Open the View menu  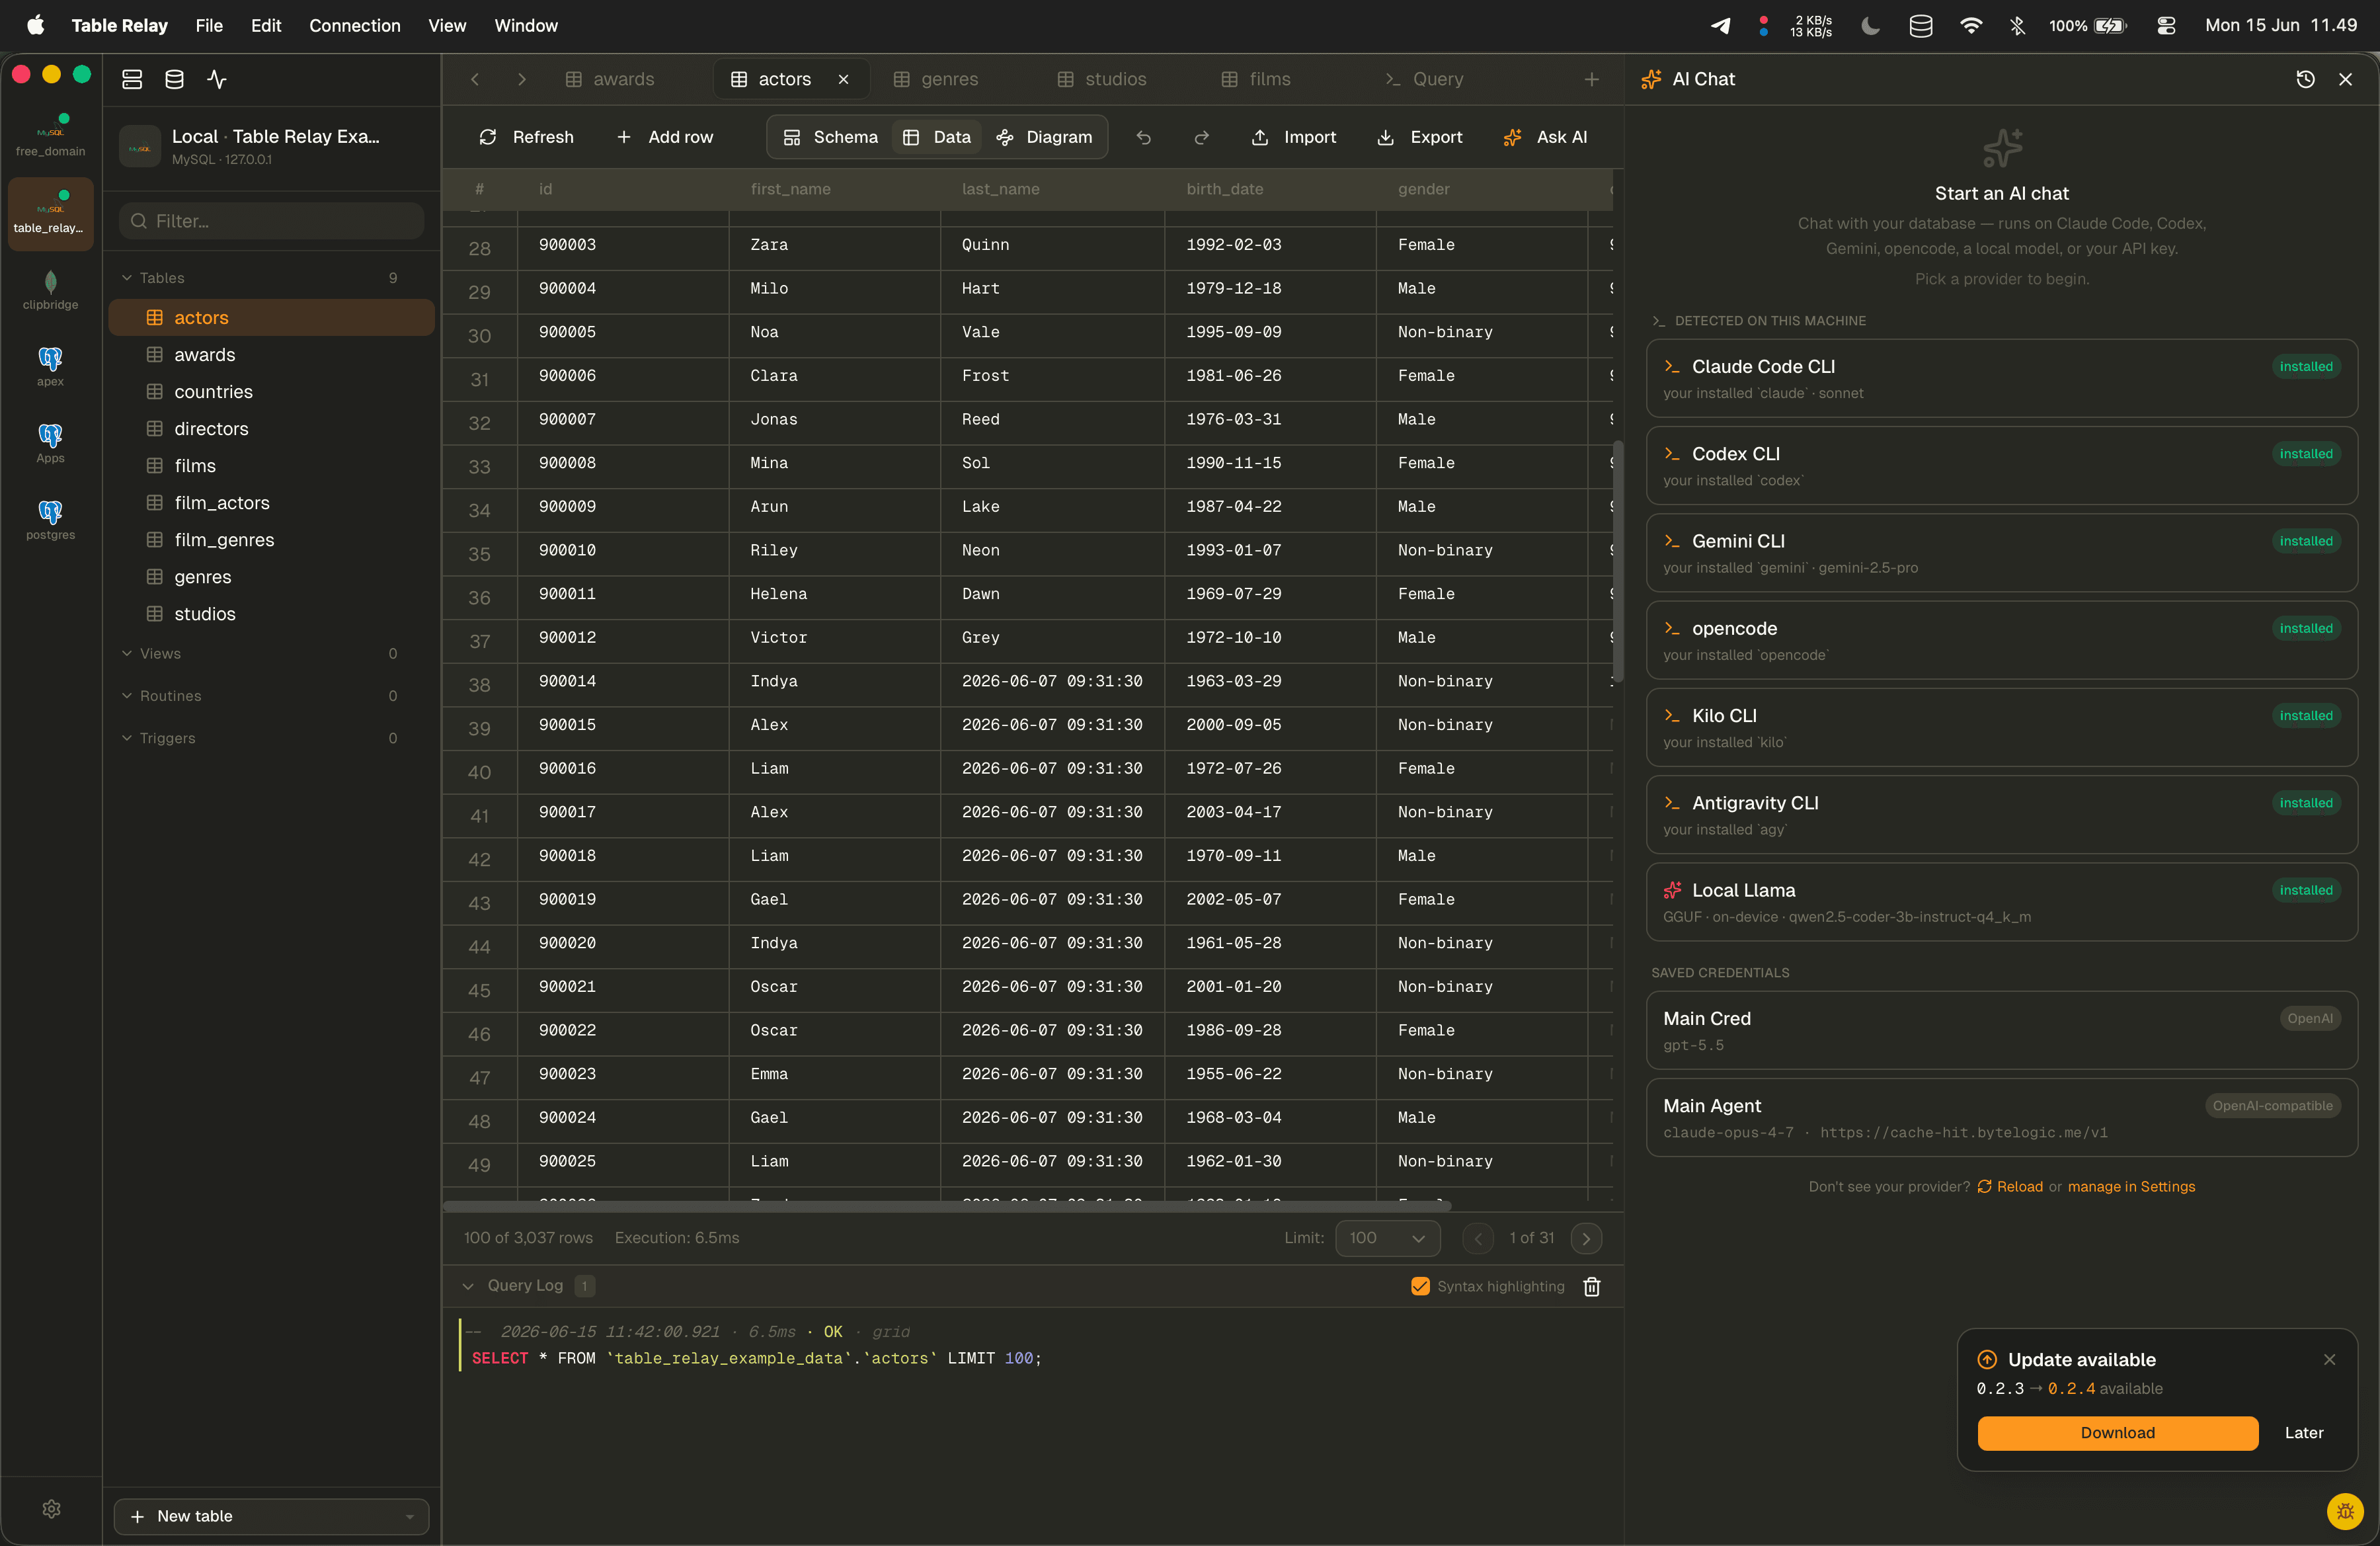click(447, 26)
